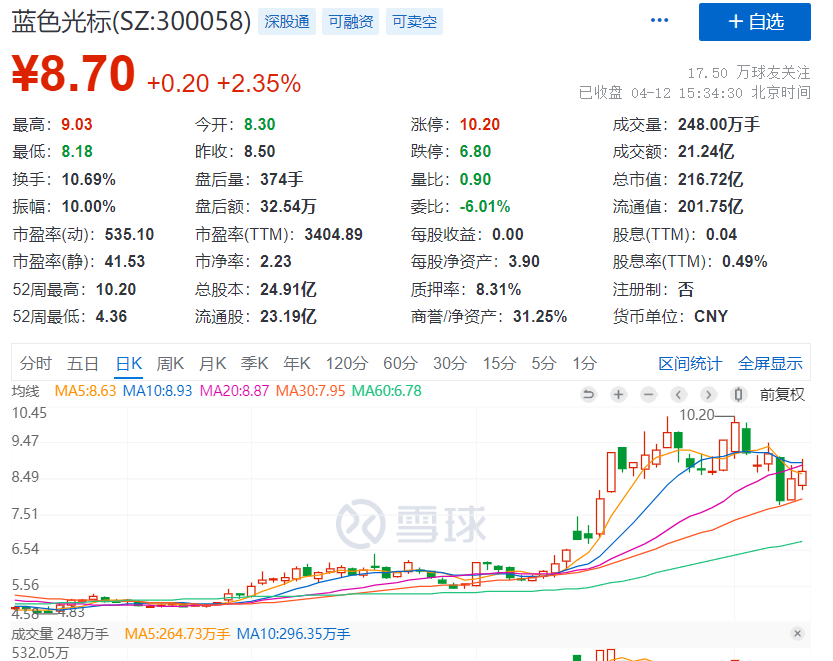Click the 股息率(TTM) value 0.49%

744,262
